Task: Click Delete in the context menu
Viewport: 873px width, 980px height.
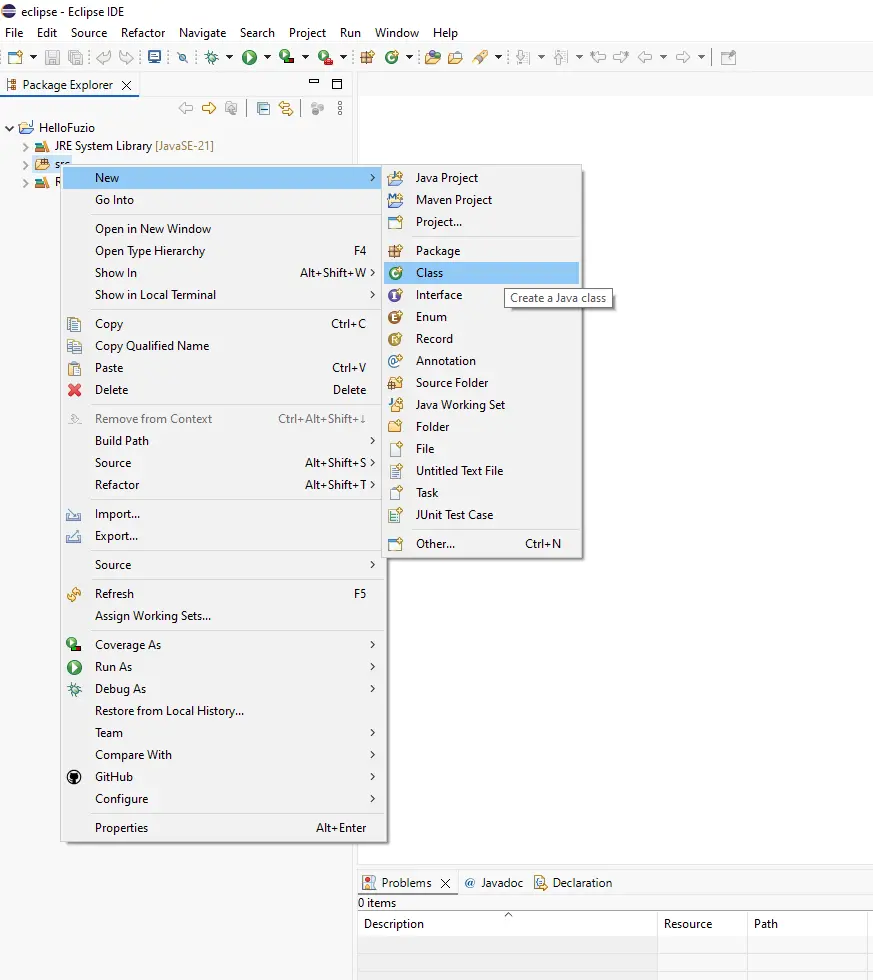Action: click(224, 390)
